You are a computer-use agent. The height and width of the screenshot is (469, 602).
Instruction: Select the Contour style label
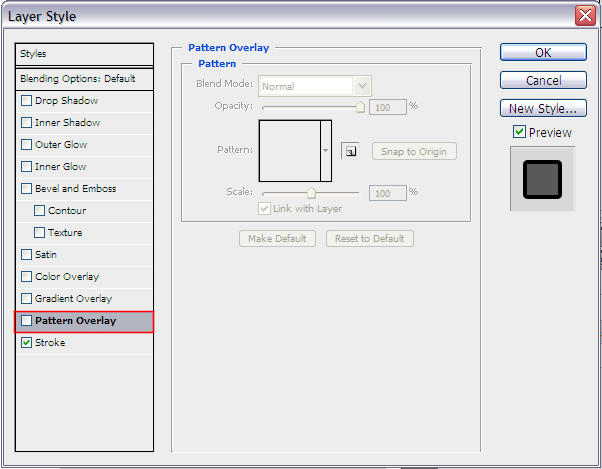coord(67,211)
